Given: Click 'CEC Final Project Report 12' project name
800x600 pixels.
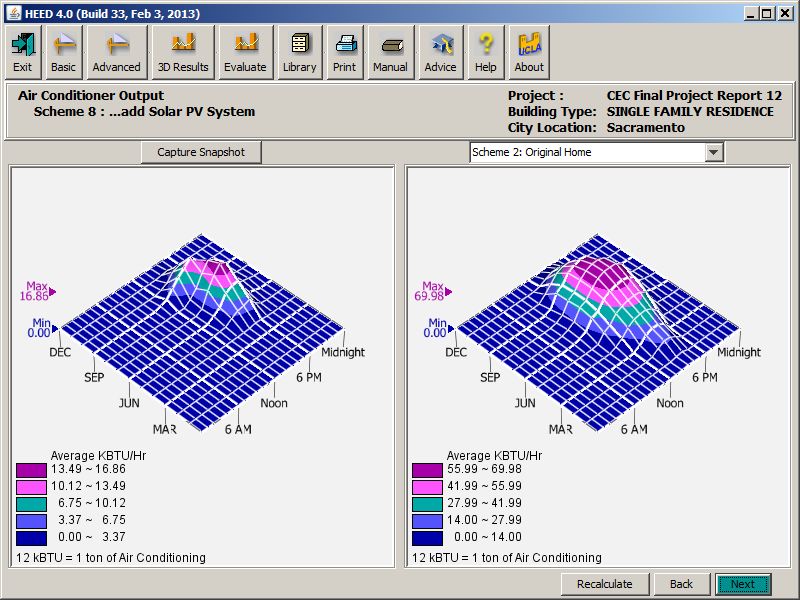Looking at the screenshot, I should pos(694,95).
